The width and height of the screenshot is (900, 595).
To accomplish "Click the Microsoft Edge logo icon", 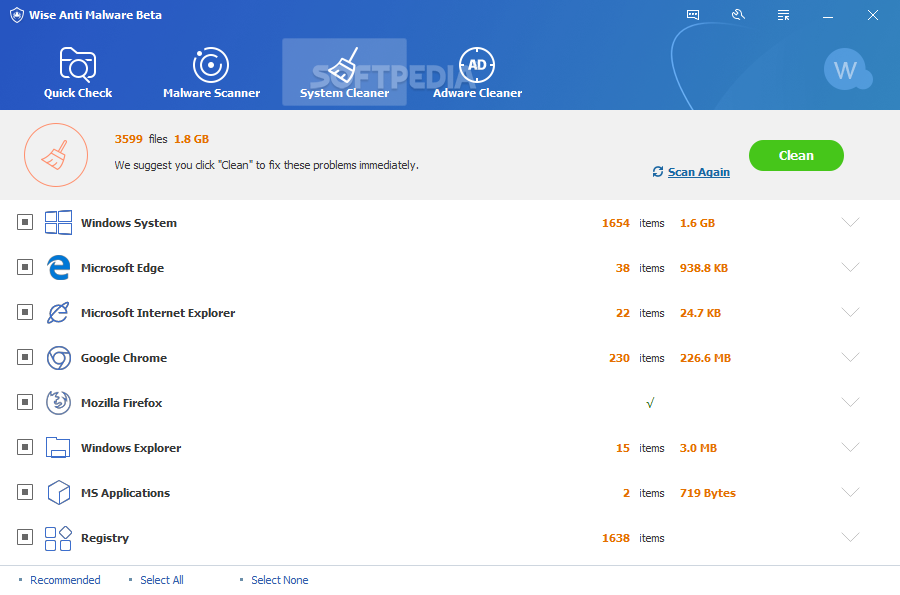I will [x=59, y=267].
